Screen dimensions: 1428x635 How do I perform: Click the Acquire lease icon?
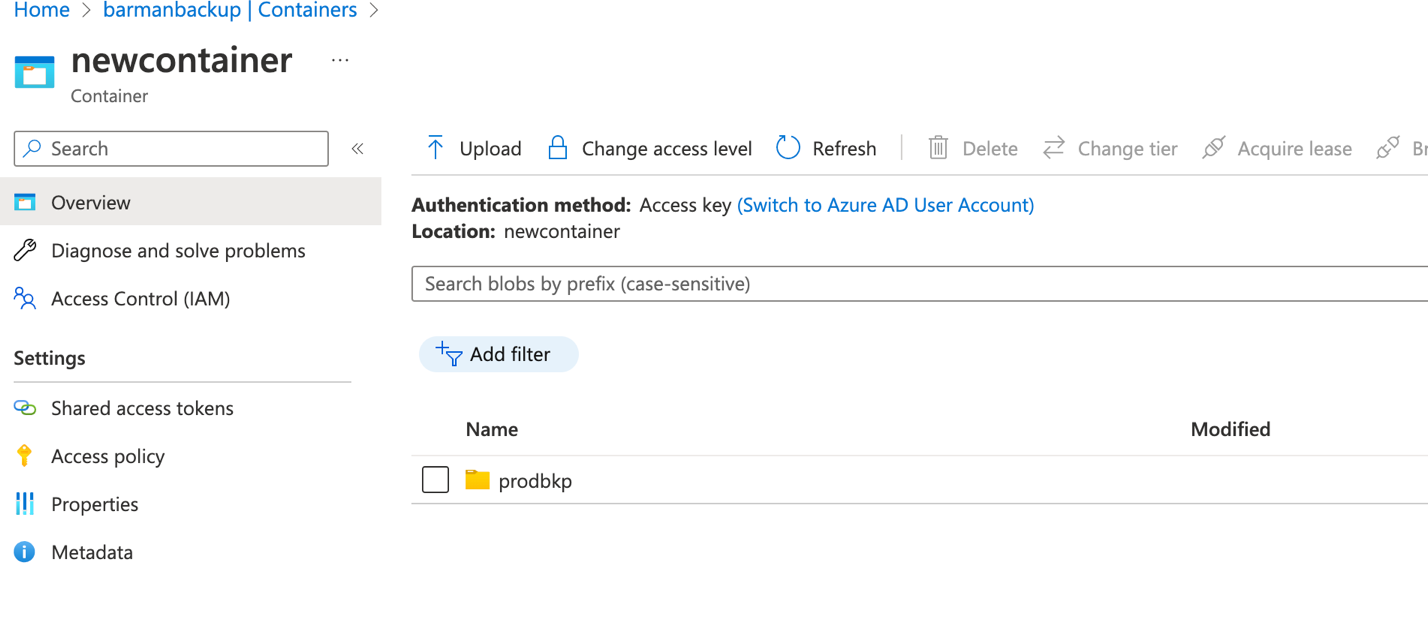tap(1214, 148)
